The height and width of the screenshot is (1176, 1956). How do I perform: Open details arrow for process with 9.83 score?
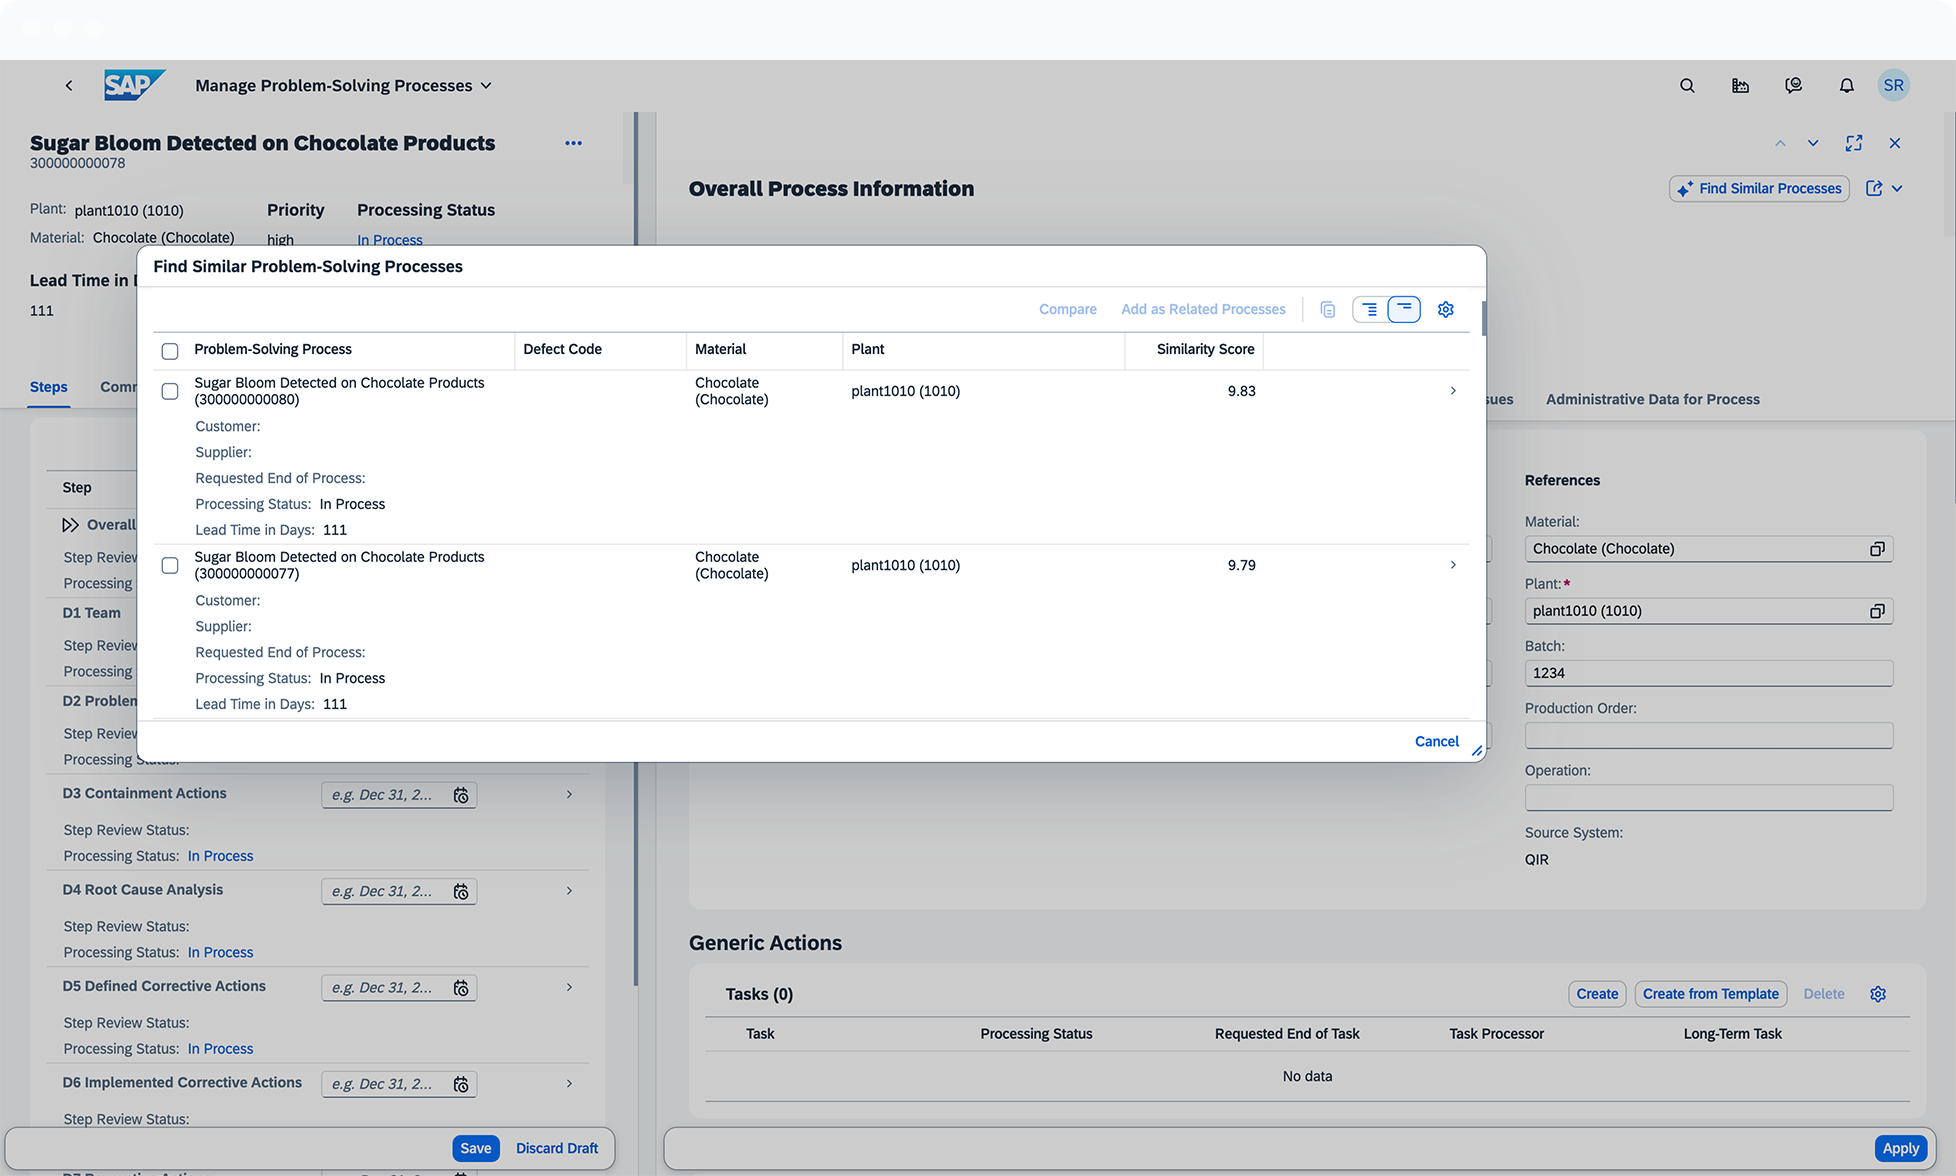(1452, 391)
